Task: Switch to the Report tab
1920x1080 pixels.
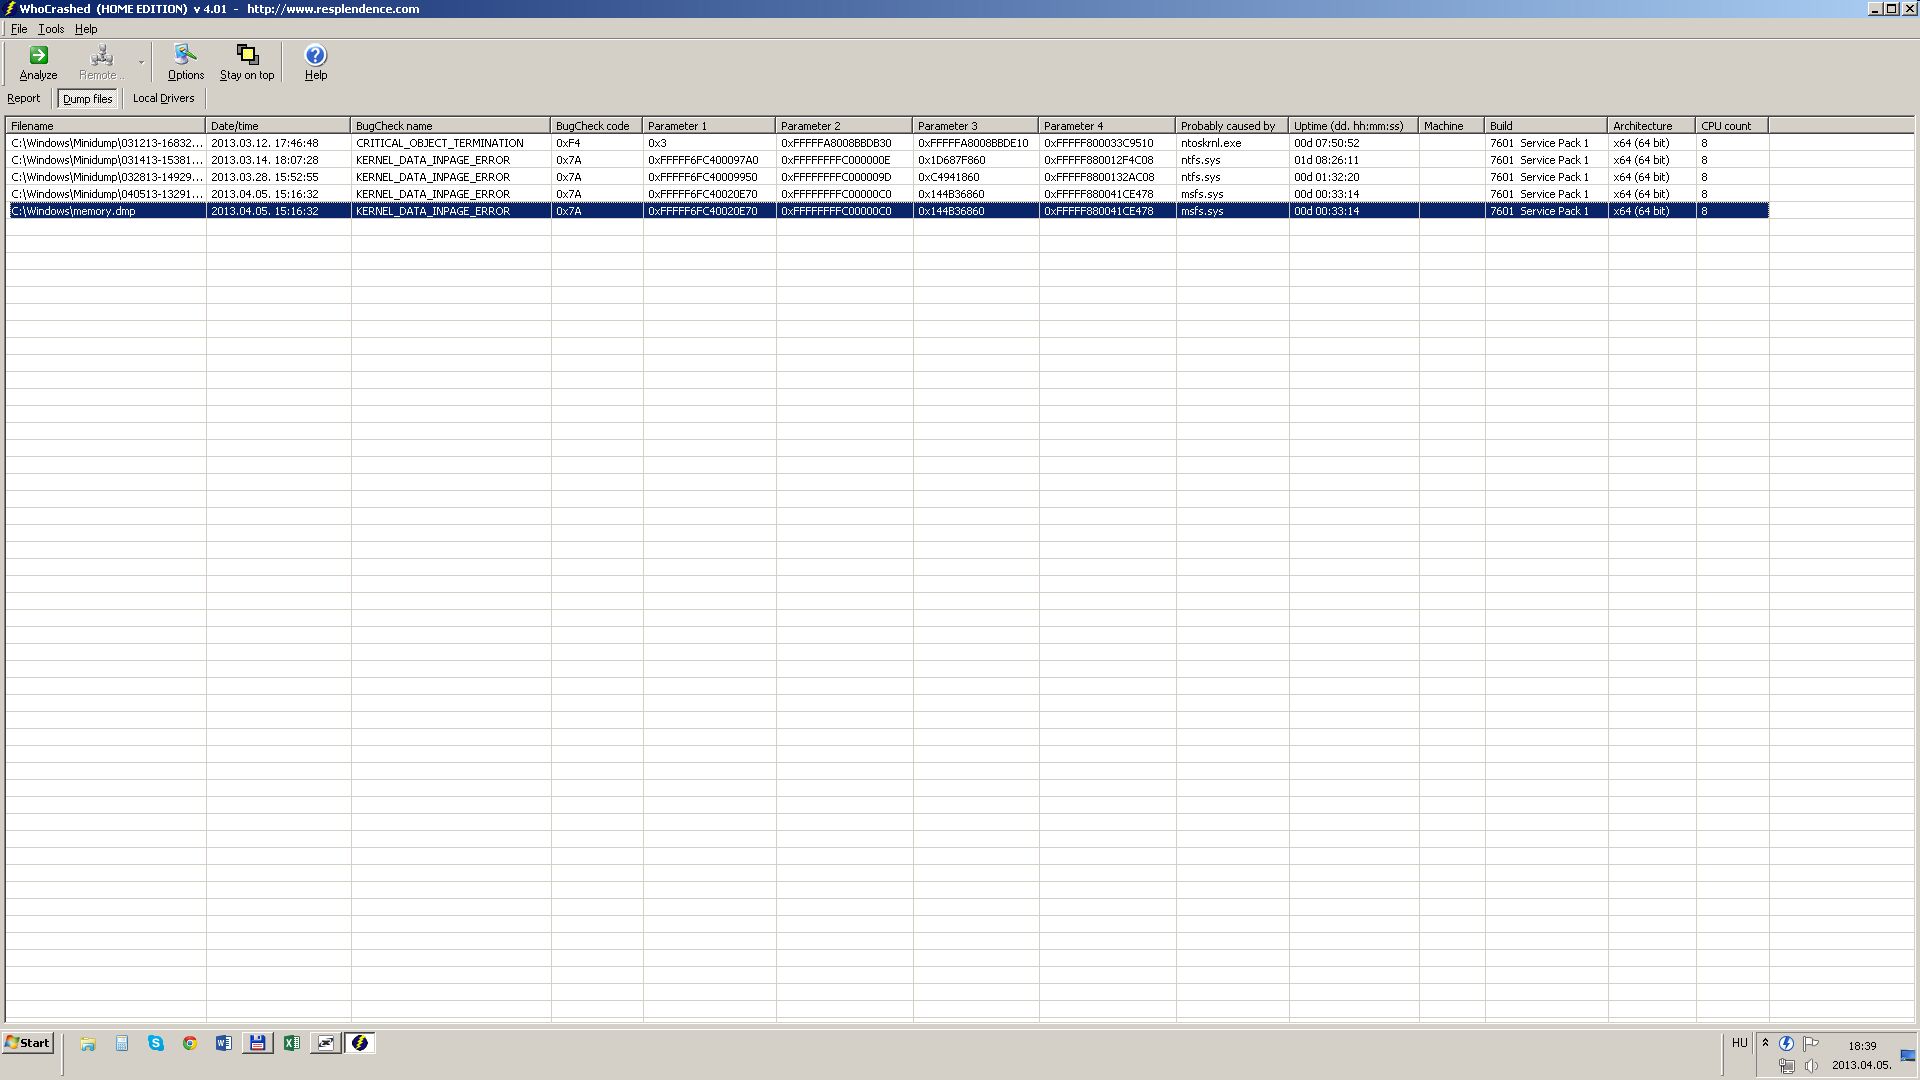Action: (24, 98)
